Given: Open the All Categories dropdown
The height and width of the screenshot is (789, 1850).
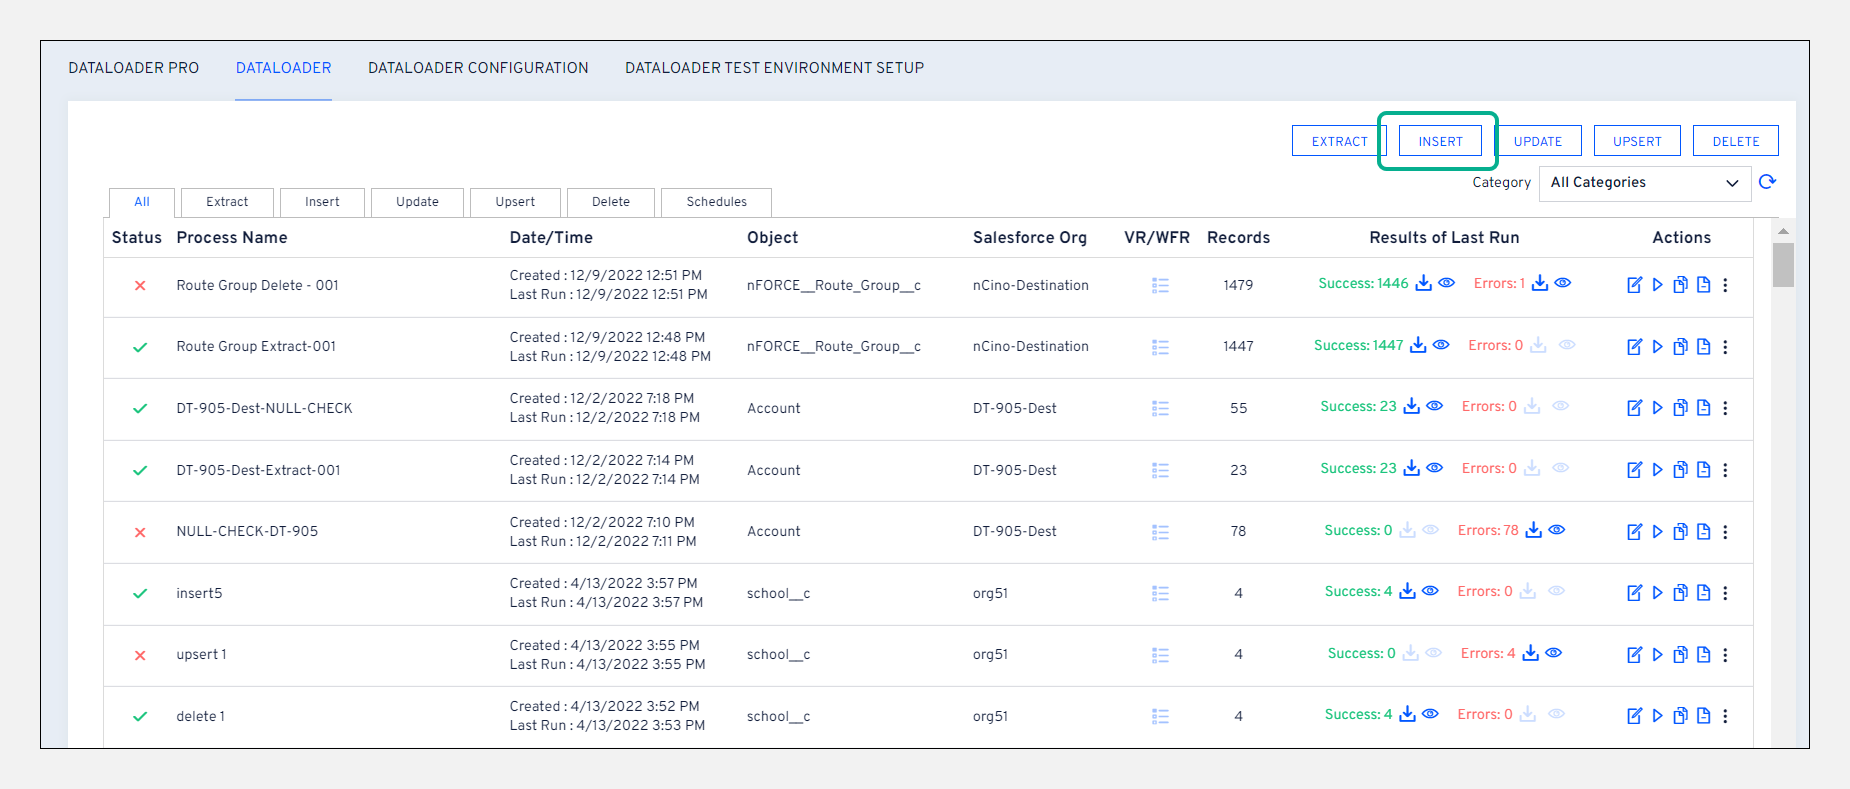Looking at the screenshot, I should tap(1644, 183).
